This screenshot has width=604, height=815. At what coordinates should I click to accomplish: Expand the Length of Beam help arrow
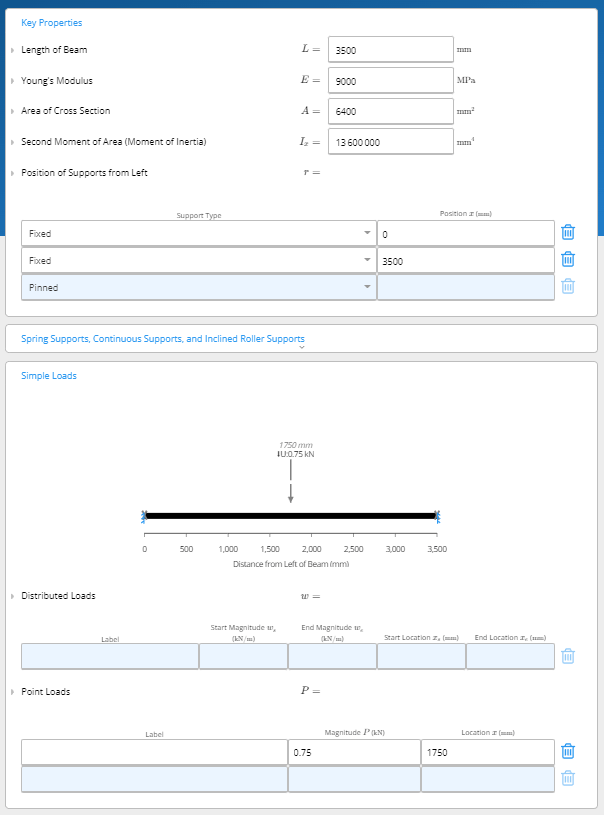(12, 50)
